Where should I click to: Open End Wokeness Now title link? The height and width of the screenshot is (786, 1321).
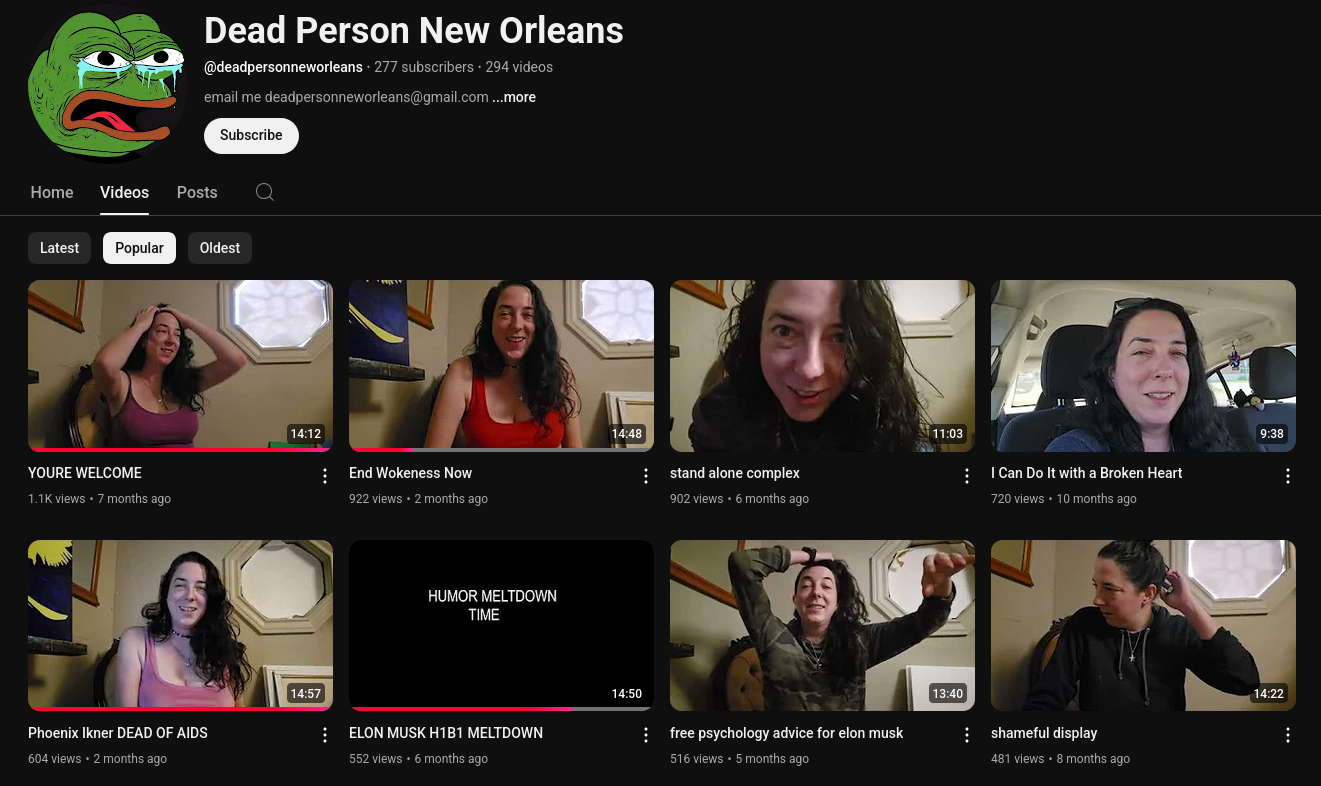pos(410,473)
